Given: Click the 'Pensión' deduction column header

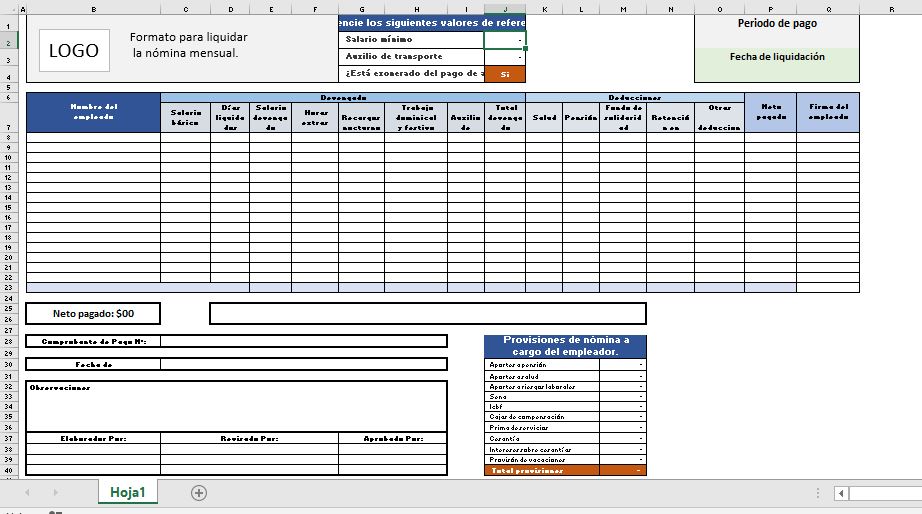Looking at the screenshot, I should pos(581,118).
